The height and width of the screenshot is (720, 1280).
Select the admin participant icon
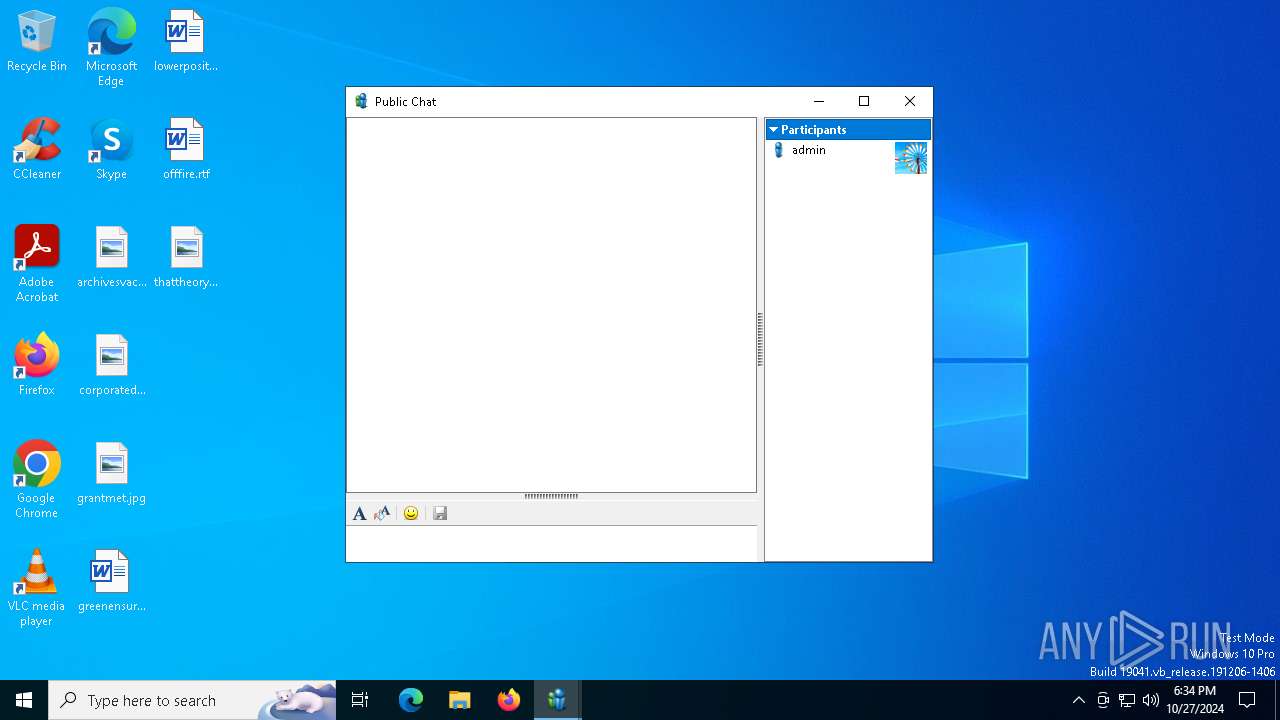tap(779, 150)
